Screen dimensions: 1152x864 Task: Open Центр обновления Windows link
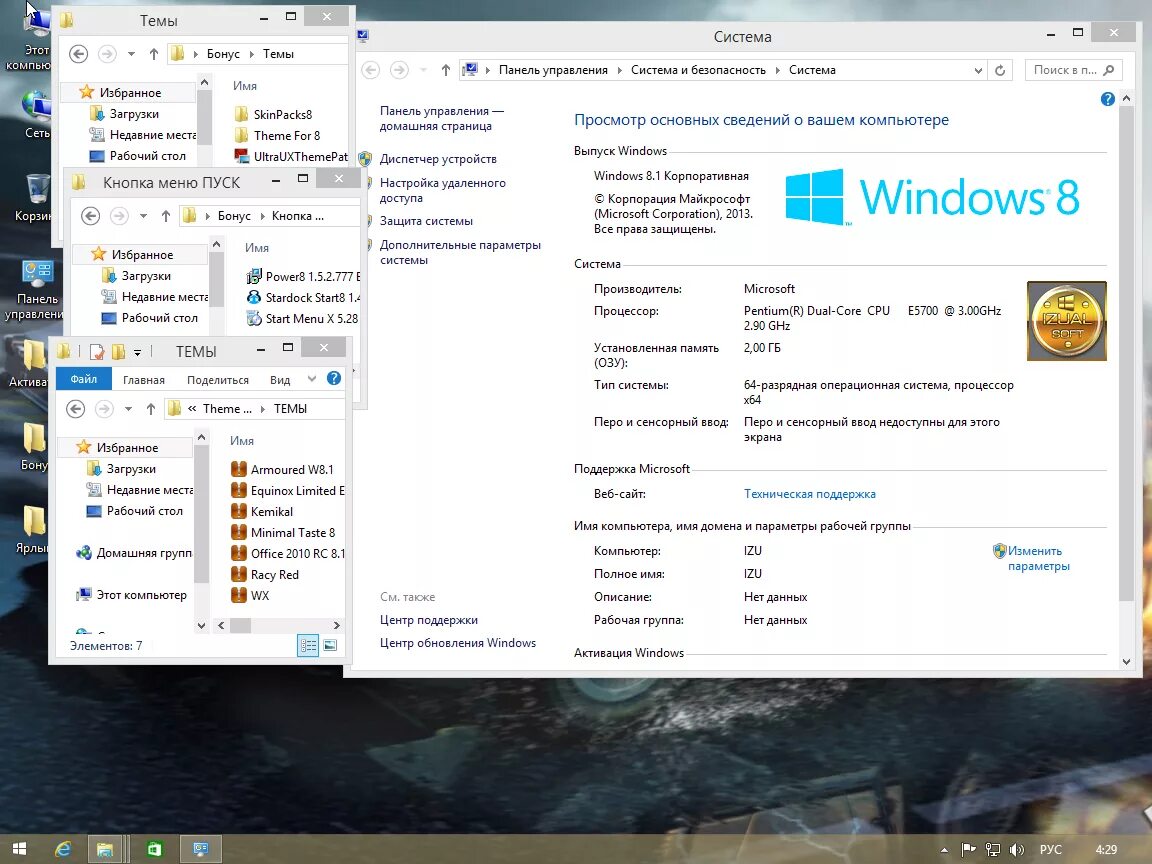[458, 643]
